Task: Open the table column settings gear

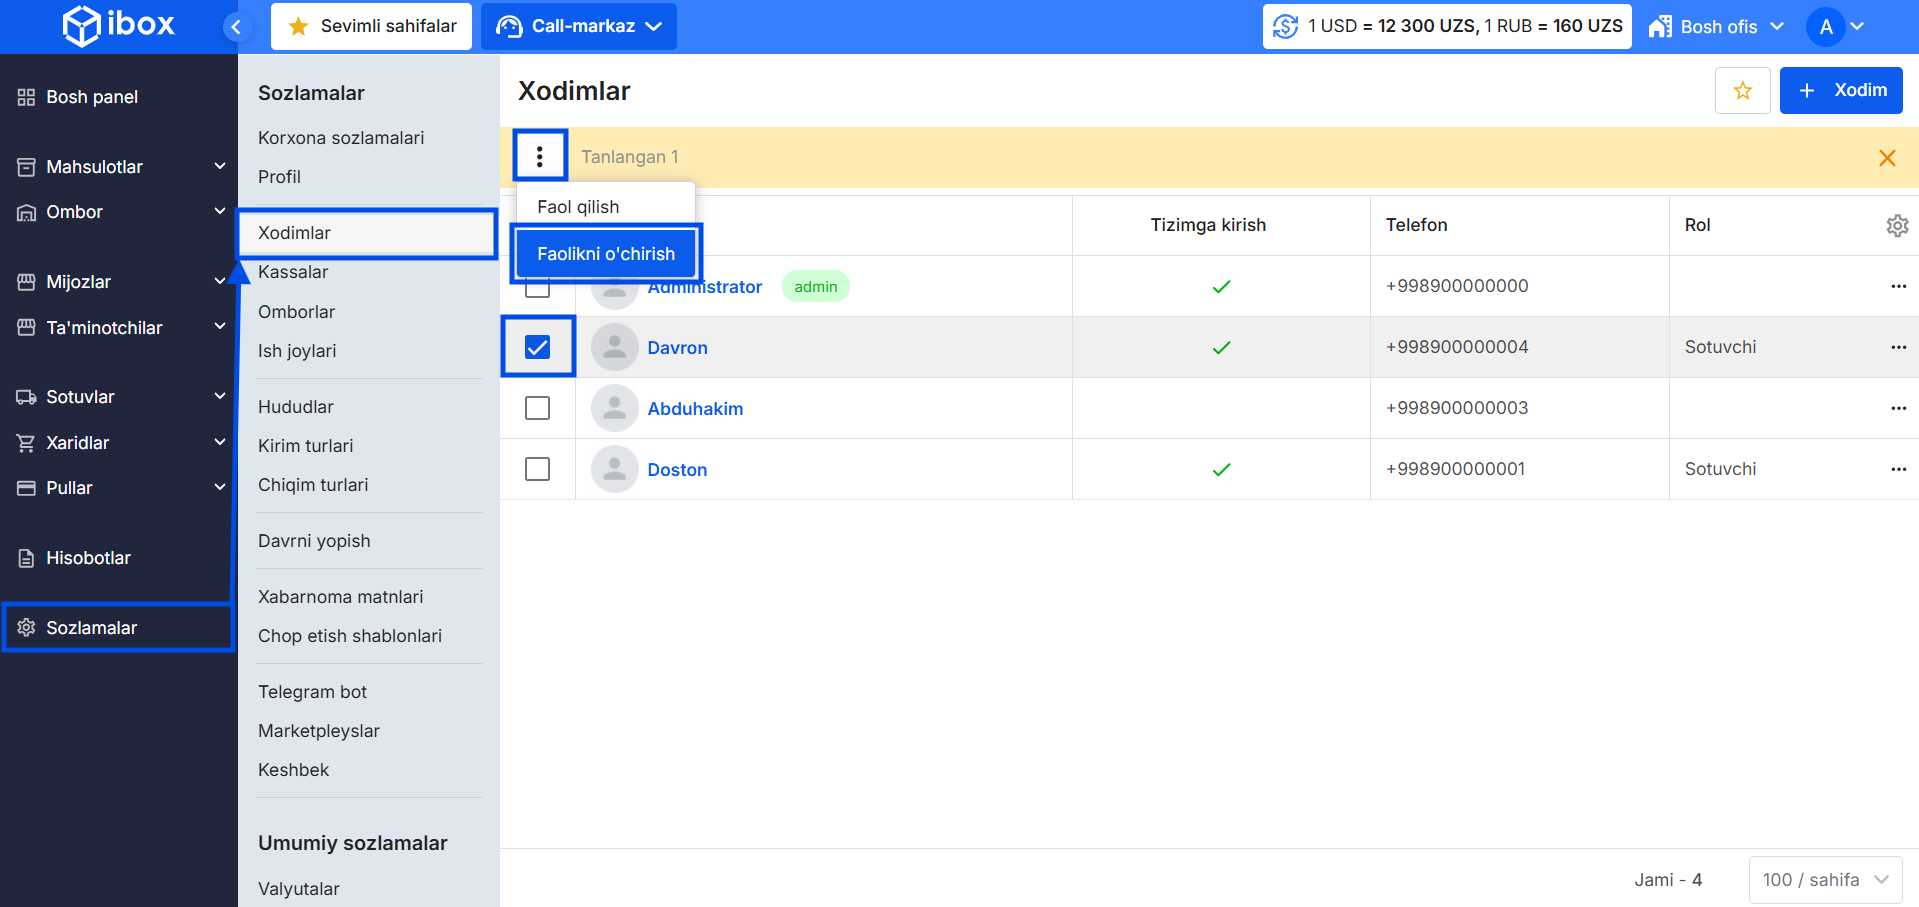Action: pyautogui.click(x=1896, y=226)
